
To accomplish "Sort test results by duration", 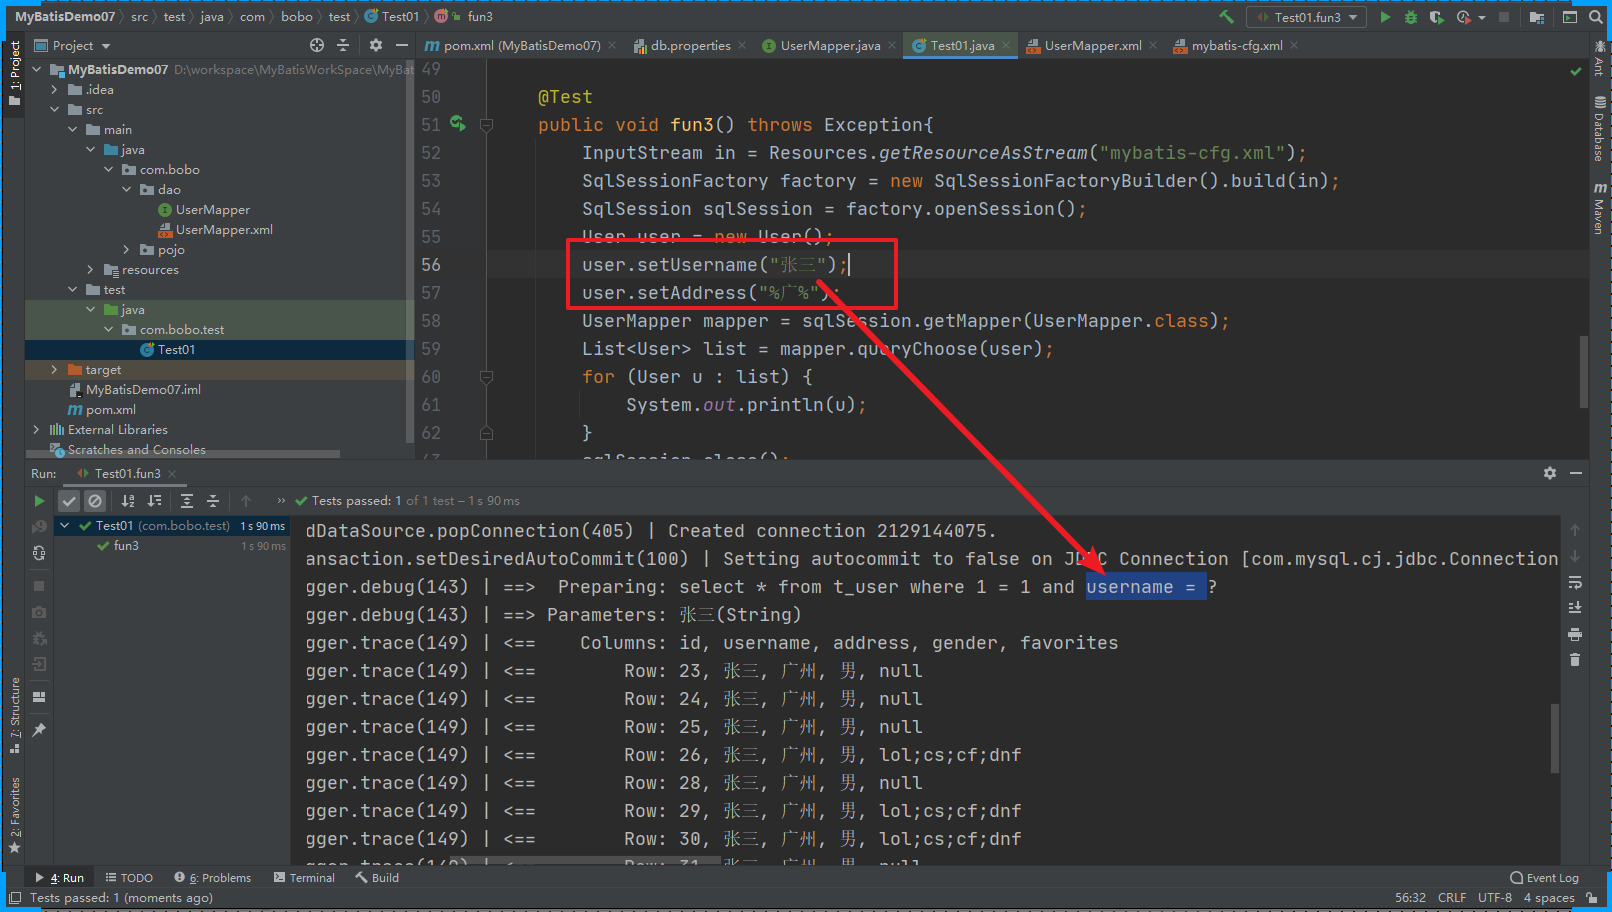I will pos(154,501).
